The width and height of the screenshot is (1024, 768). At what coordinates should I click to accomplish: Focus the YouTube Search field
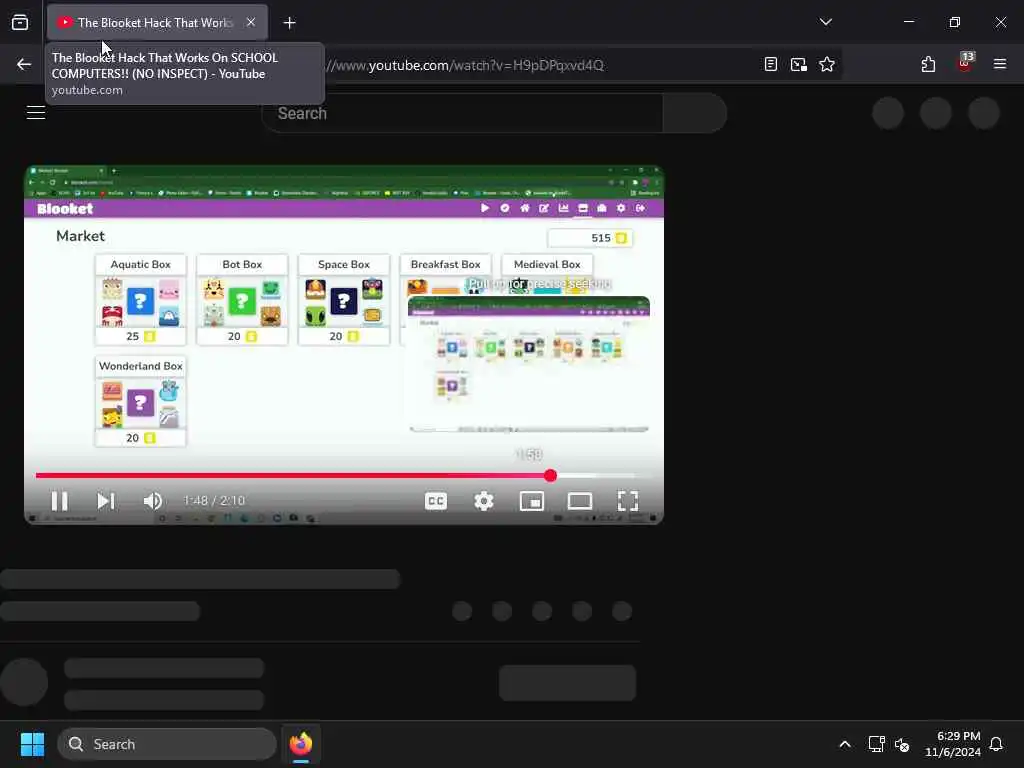(462, 113)
